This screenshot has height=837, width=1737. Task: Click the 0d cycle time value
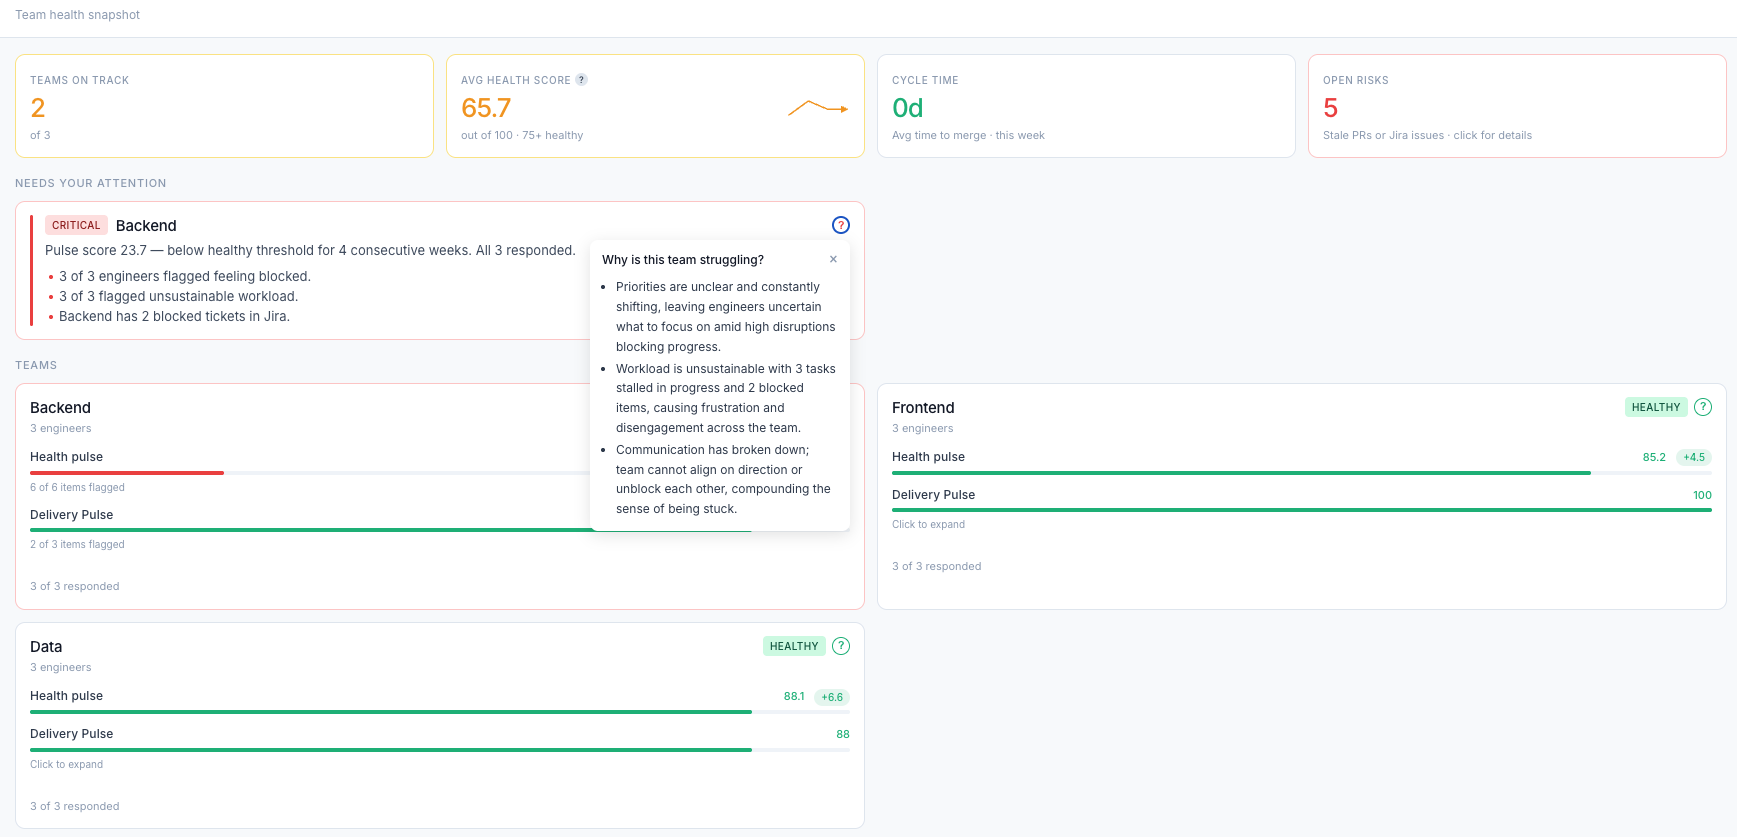pos(907,108)
